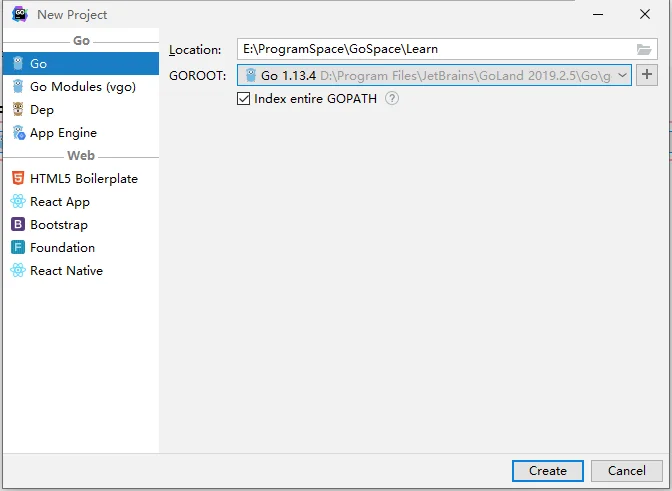Select HTML5 Boilerplate project type
The height and width of the screenshot is (491, 672).
(x=81, y=178)
